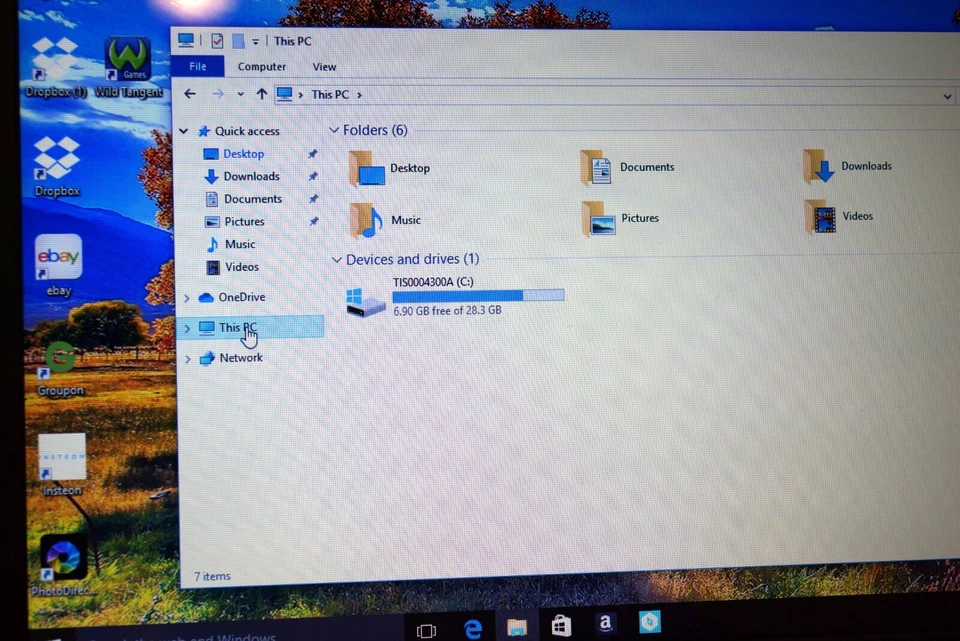960x641 pixels.
Task: Click the Up one level arrow
Action: 261,94
